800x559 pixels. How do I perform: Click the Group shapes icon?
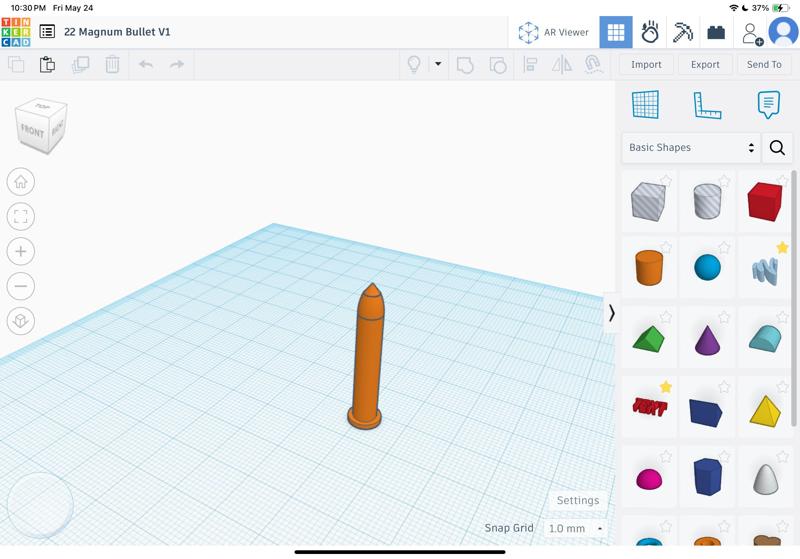tap(465, 65)
